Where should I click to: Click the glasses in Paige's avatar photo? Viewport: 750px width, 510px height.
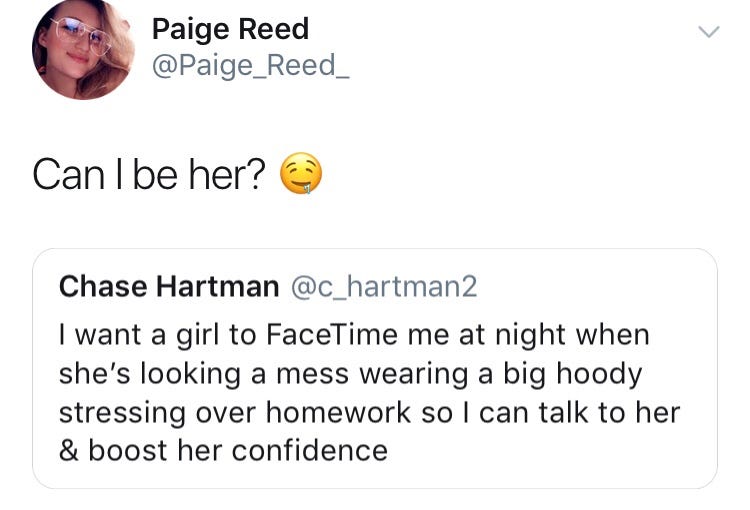click(x=82, y=32)
